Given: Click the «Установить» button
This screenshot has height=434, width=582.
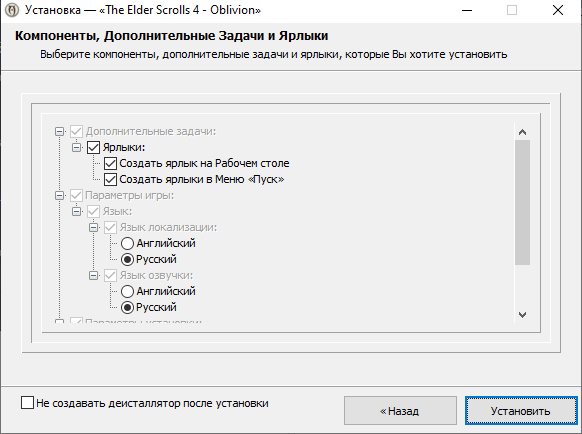Looking at the screenshot, I should pos(521,411).
